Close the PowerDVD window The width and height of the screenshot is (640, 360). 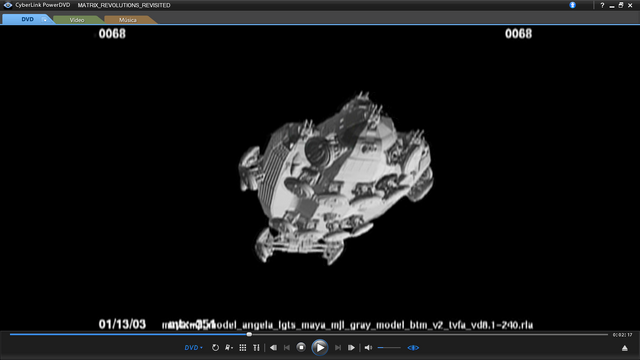630,5
